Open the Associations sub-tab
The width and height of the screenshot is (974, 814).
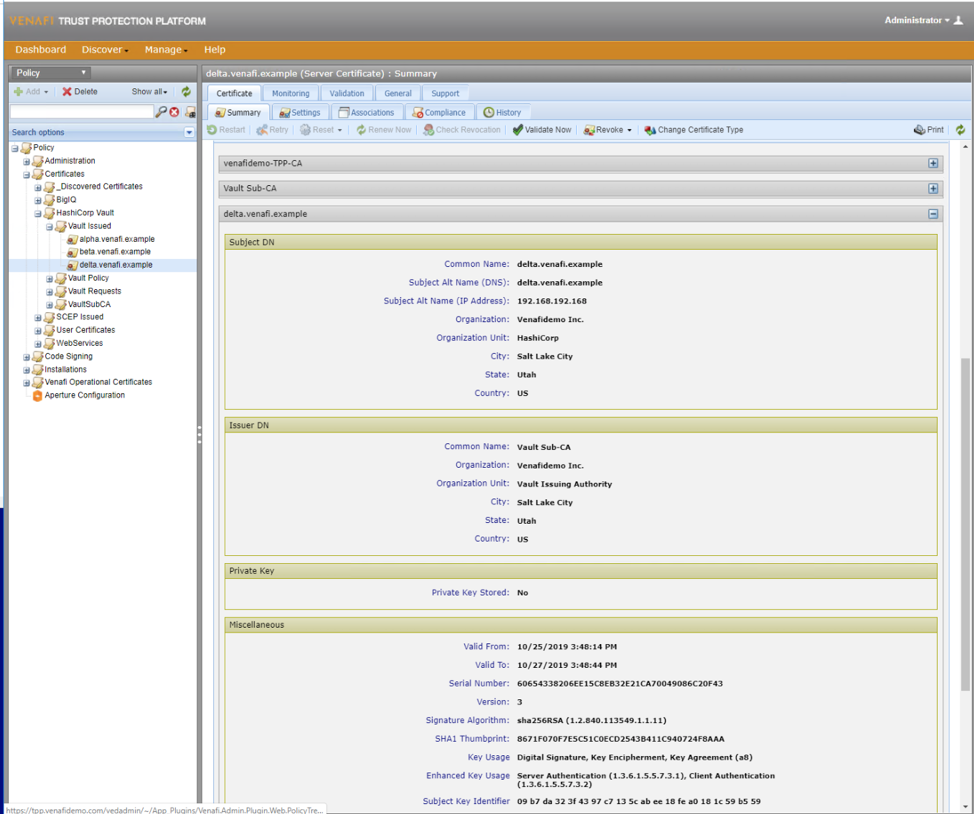click(x=366, y=112)
